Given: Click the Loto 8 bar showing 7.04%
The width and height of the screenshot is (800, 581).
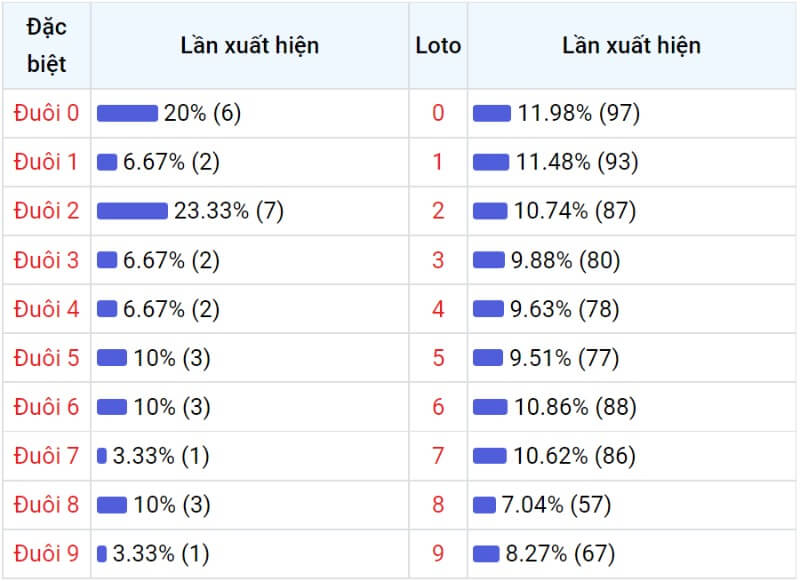Looking at the screenshot, I should 484,504.
